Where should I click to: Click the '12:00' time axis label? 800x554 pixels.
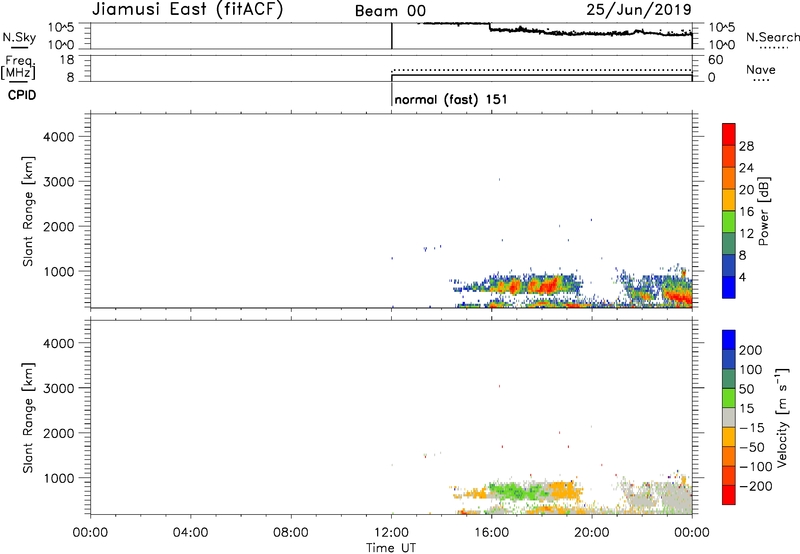click(x=391, y=533)
